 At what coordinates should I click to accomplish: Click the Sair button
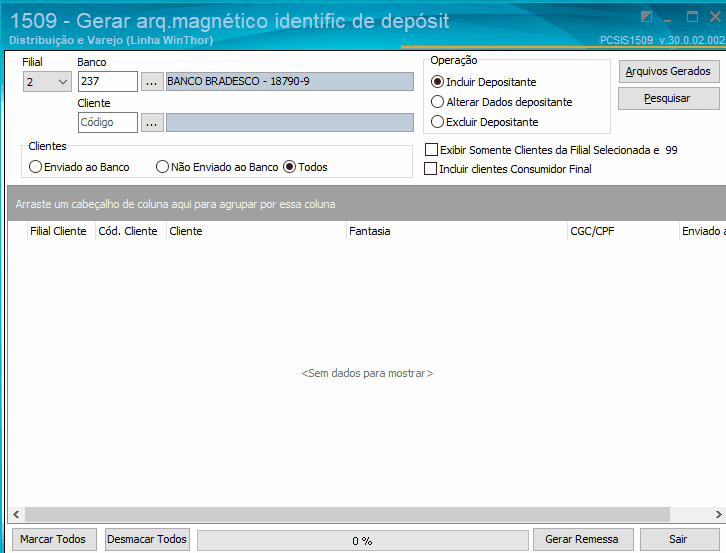coord(679,539)
